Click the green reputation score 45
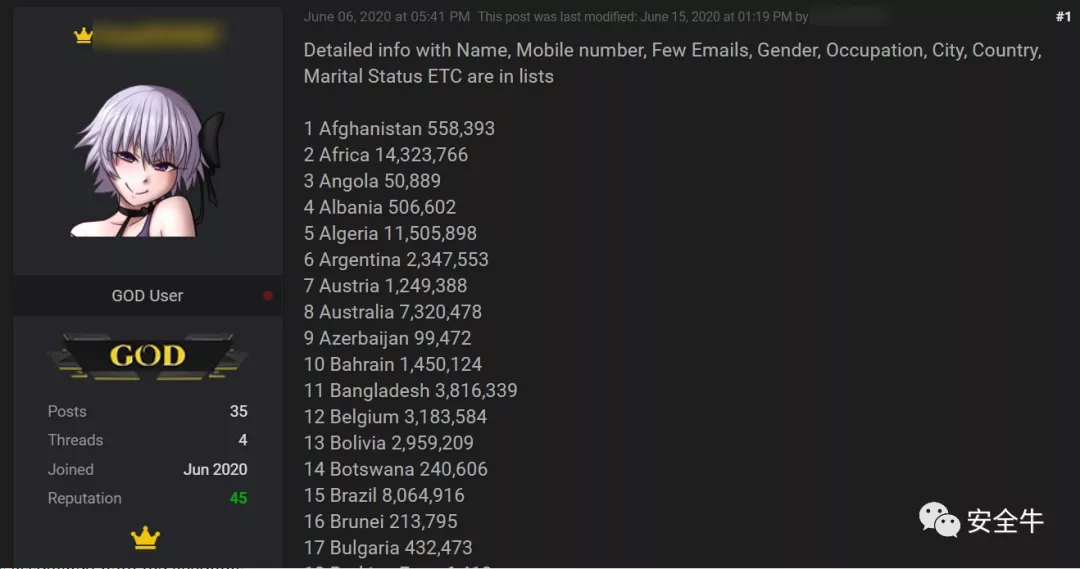The image size is (1080, 569). [238, 498]
